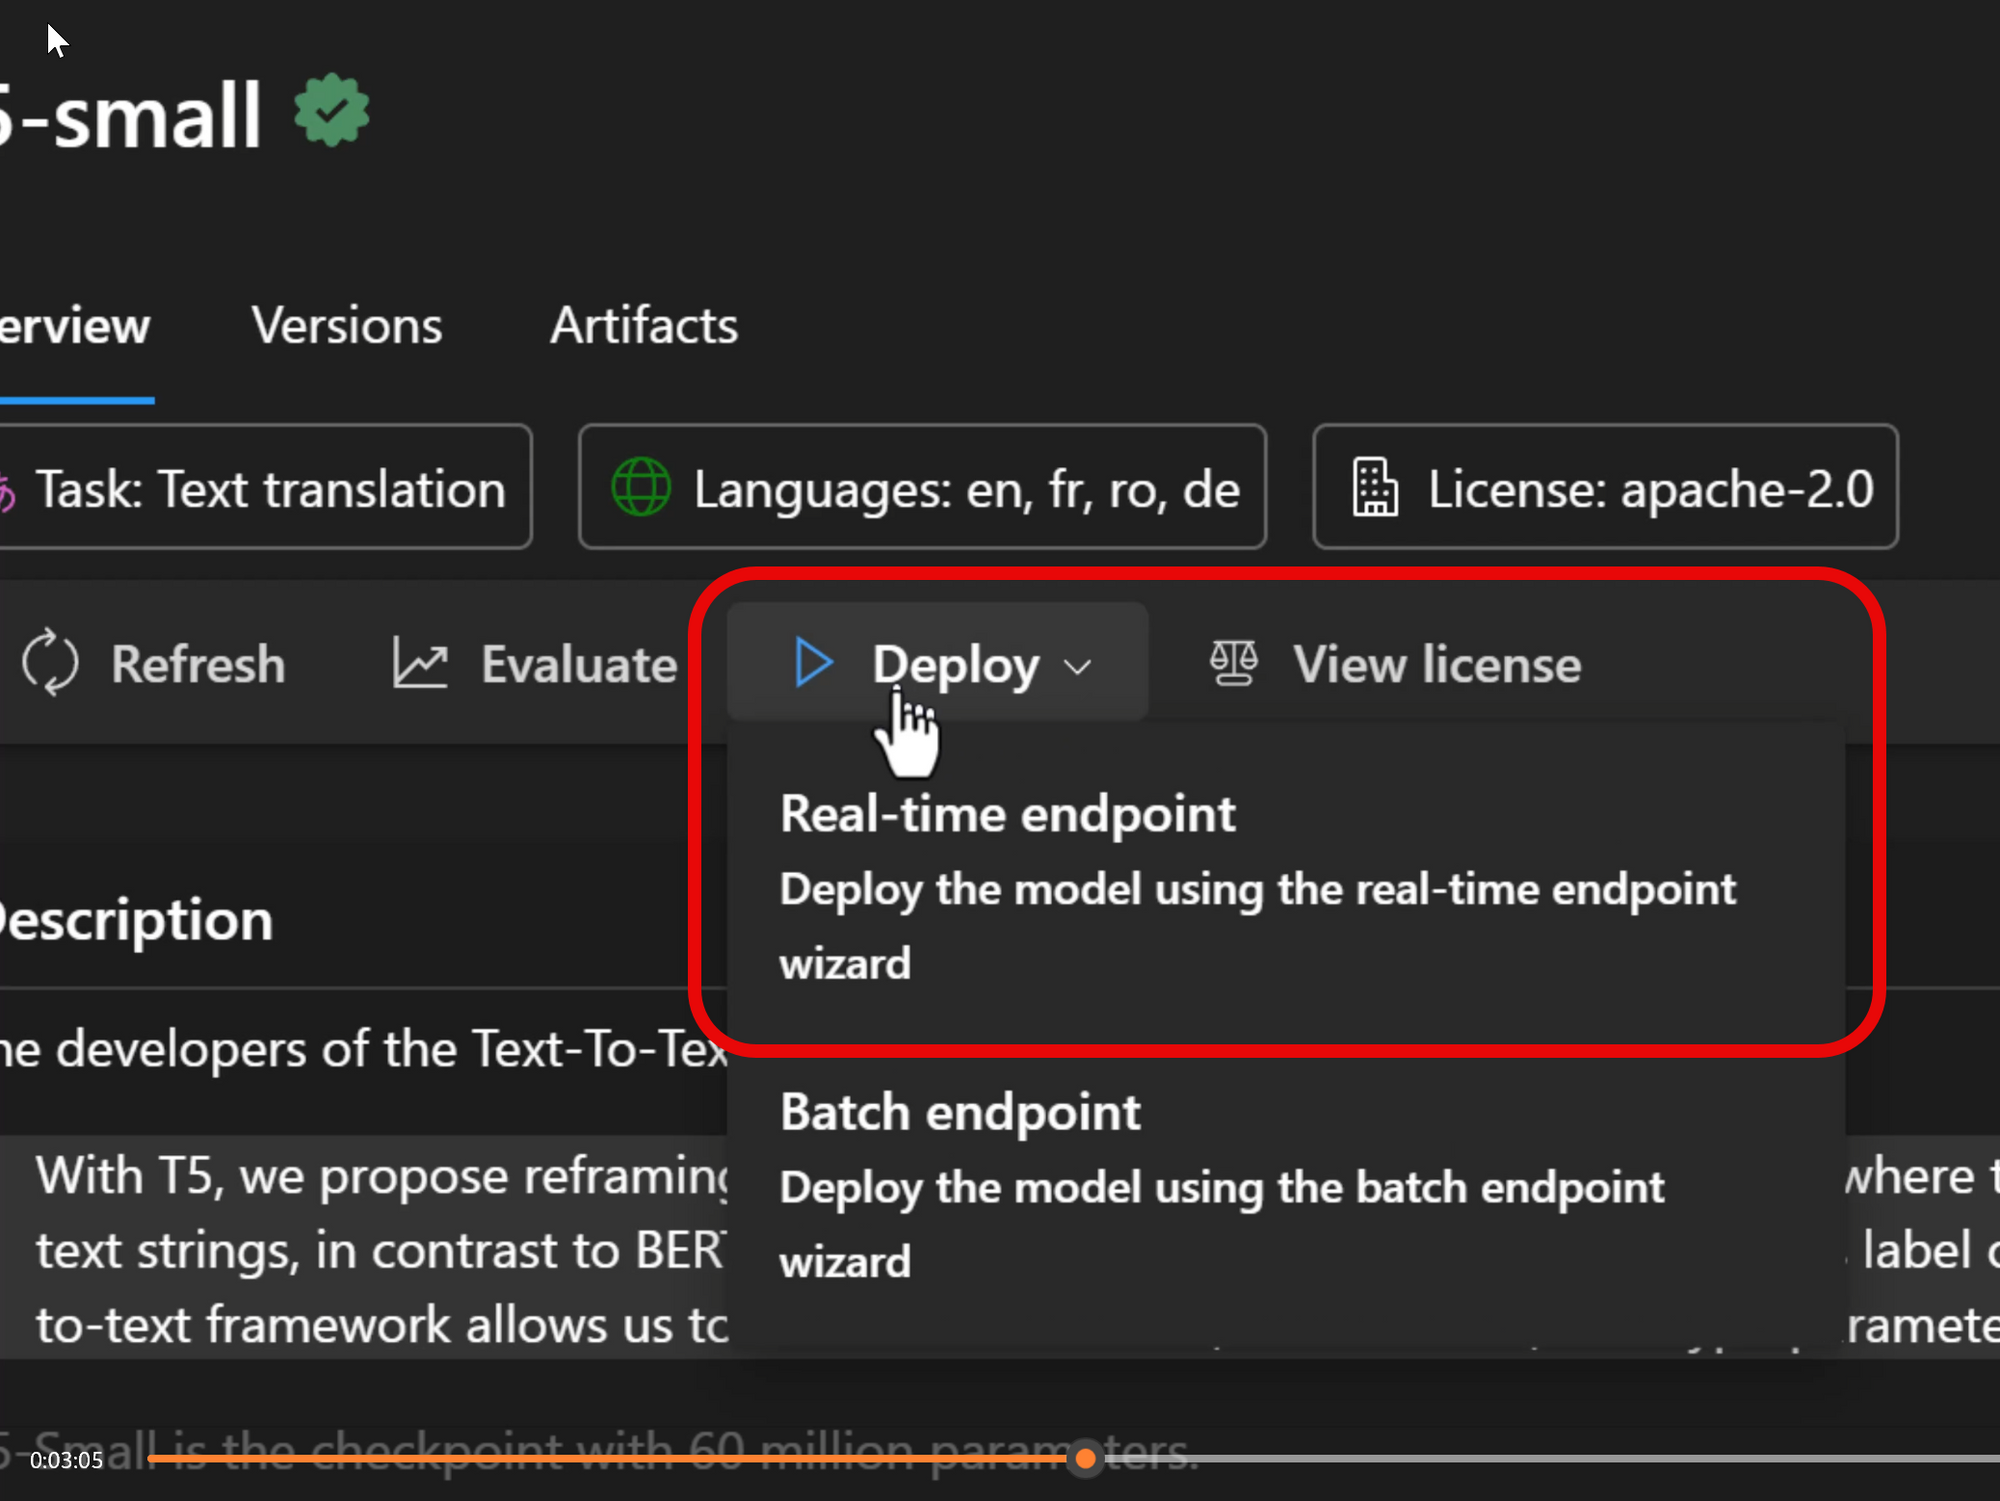2000x1501 pixels.
Task: Click the Refresh circular arrows icon
Action: (50, 663)
